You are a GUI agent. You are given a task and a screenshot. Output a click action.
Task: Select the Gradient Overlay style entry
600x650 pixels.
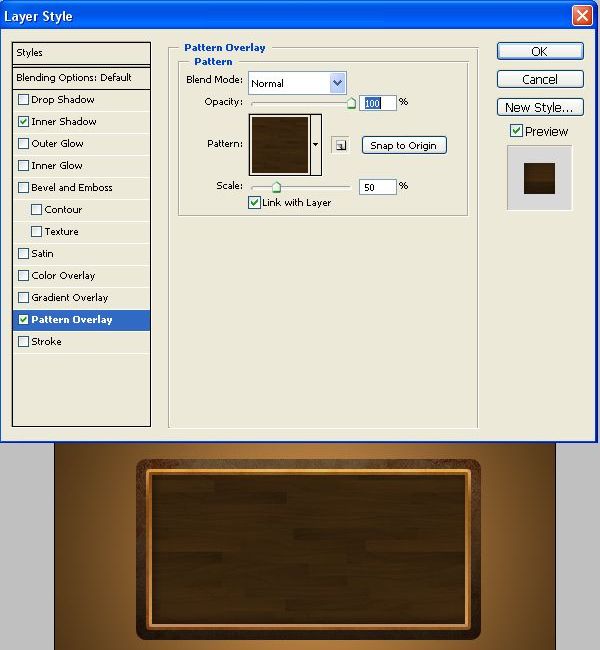(69, 298)
